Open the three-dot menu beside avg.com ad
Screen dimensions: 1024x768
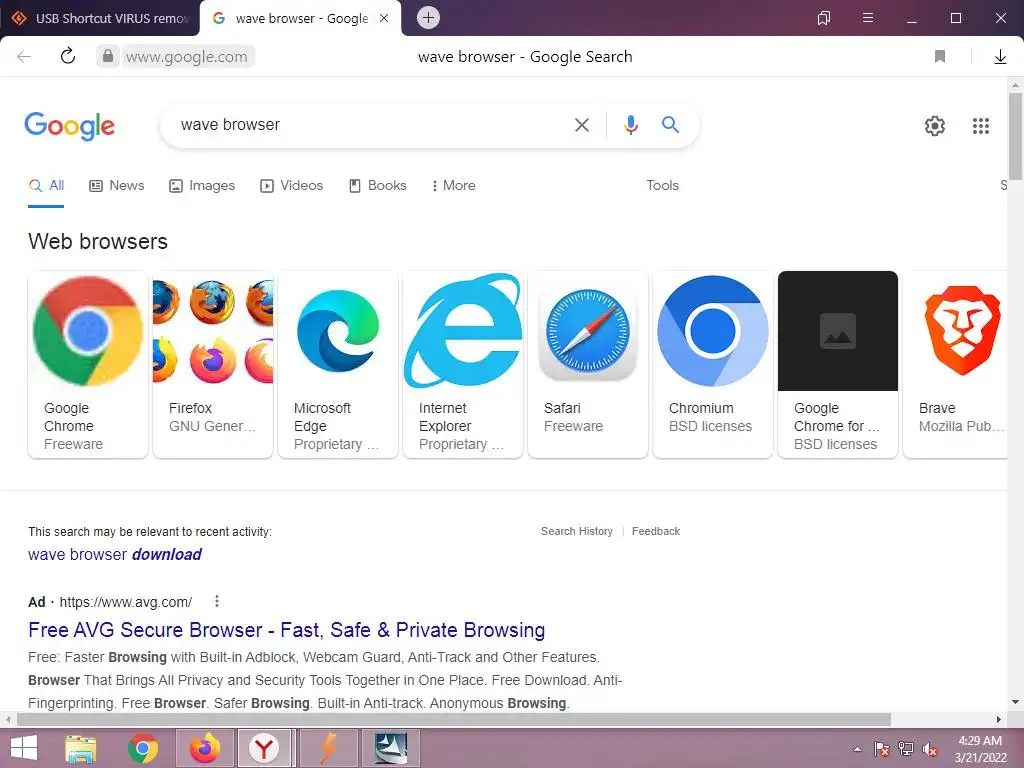(x=217, y=601)
